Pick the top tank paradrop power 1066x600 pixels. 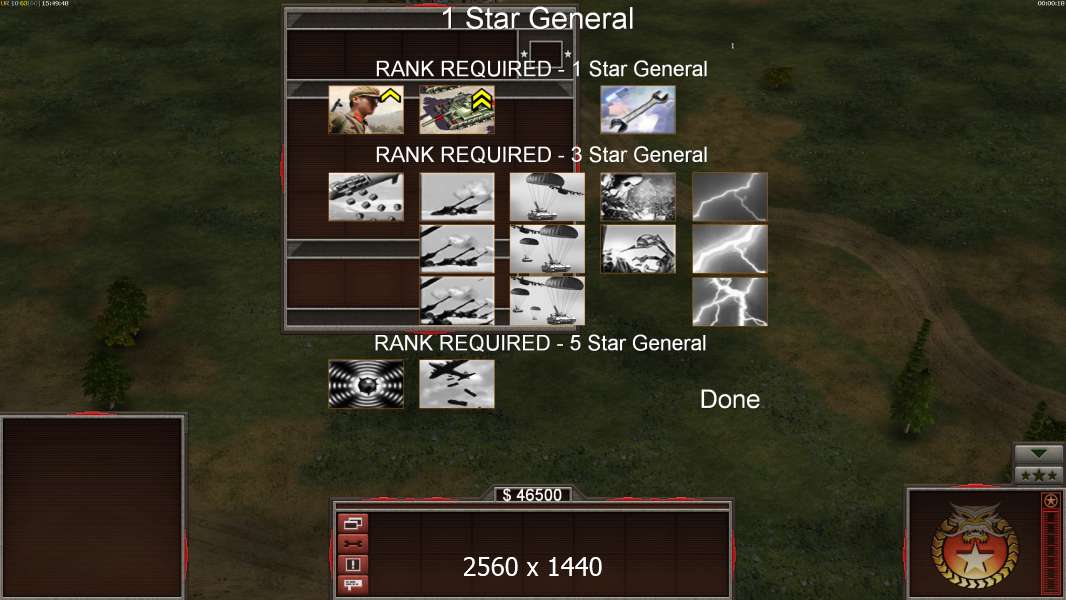pyautogui.click(x=547, y=197)
